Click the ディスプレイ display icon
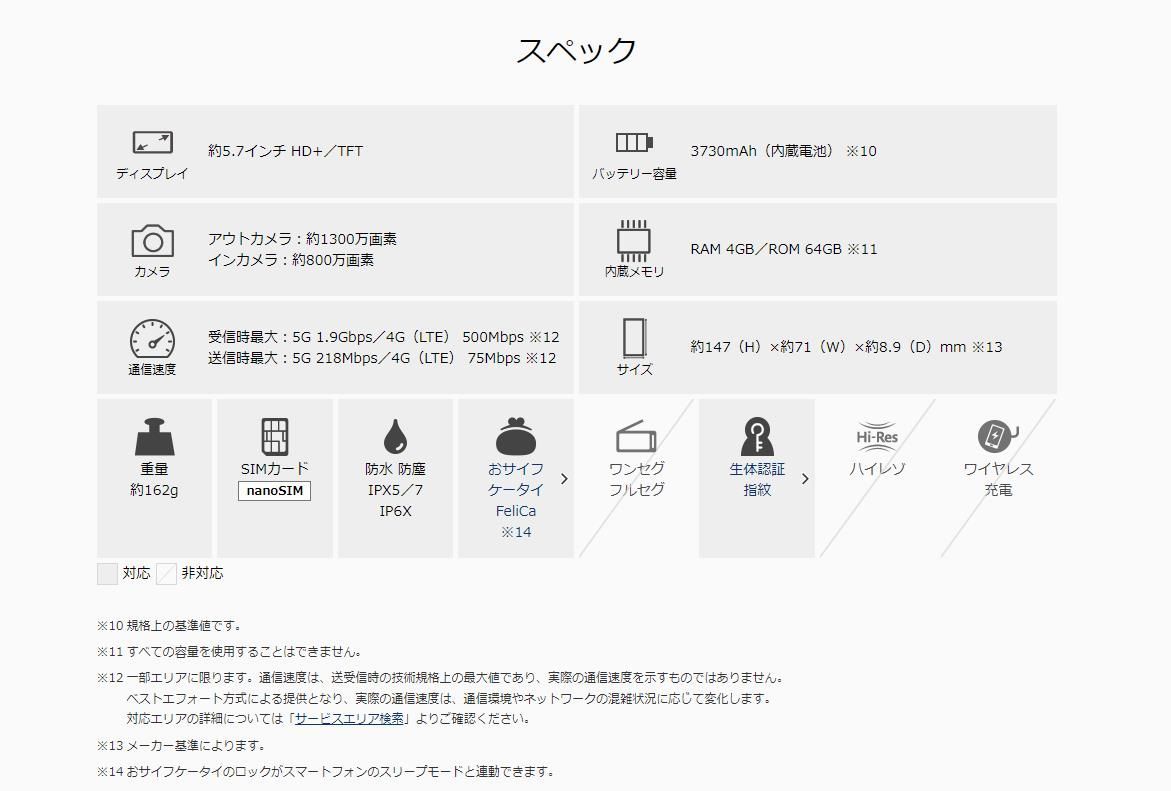The height and width of the screenshot is (791, 1171). pos(151,141)
